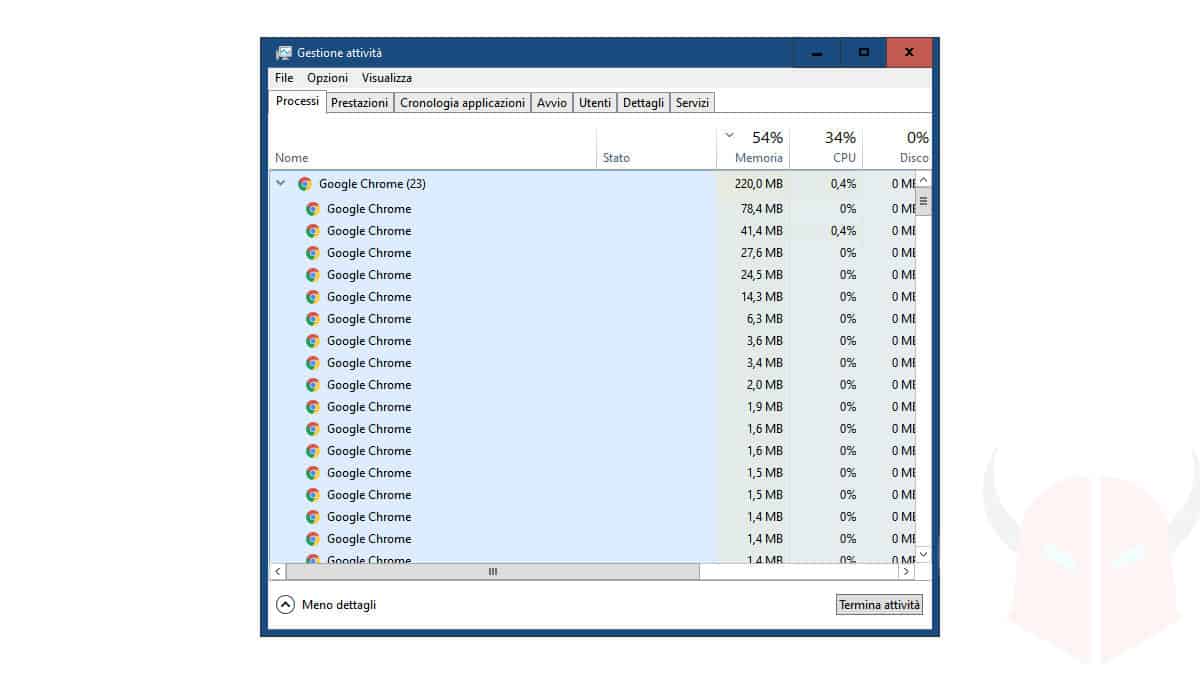Open the Opzioni menu
The height and width of the screenshot is (675, 1200).
point(327,78)
